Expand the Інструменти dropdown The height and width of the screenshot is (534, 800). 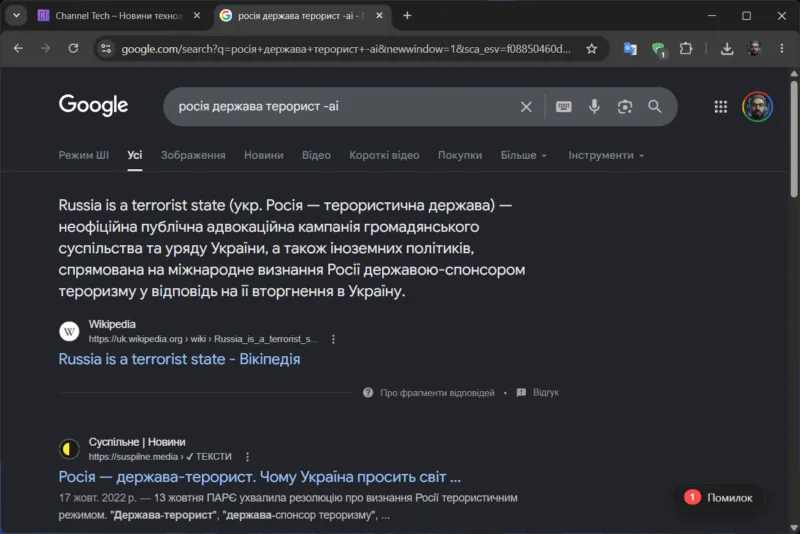(606, 155)
